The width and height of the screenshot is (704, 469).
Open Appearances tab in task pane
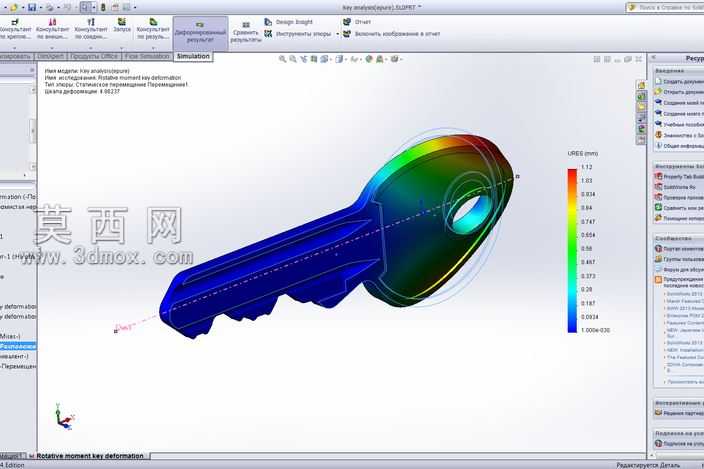pos(641,129)
